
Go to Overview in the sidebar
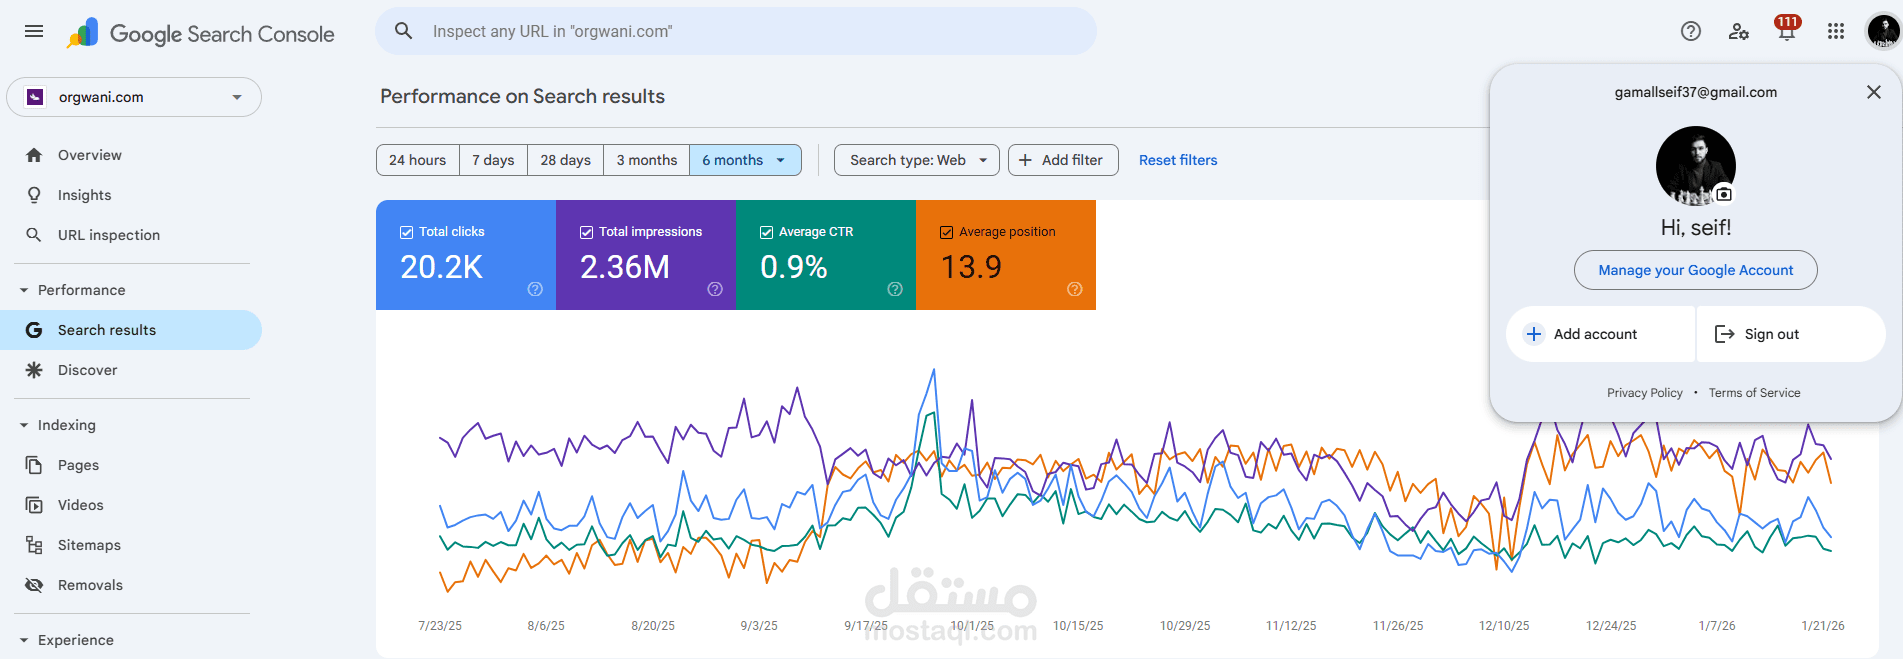pos(131,155)
